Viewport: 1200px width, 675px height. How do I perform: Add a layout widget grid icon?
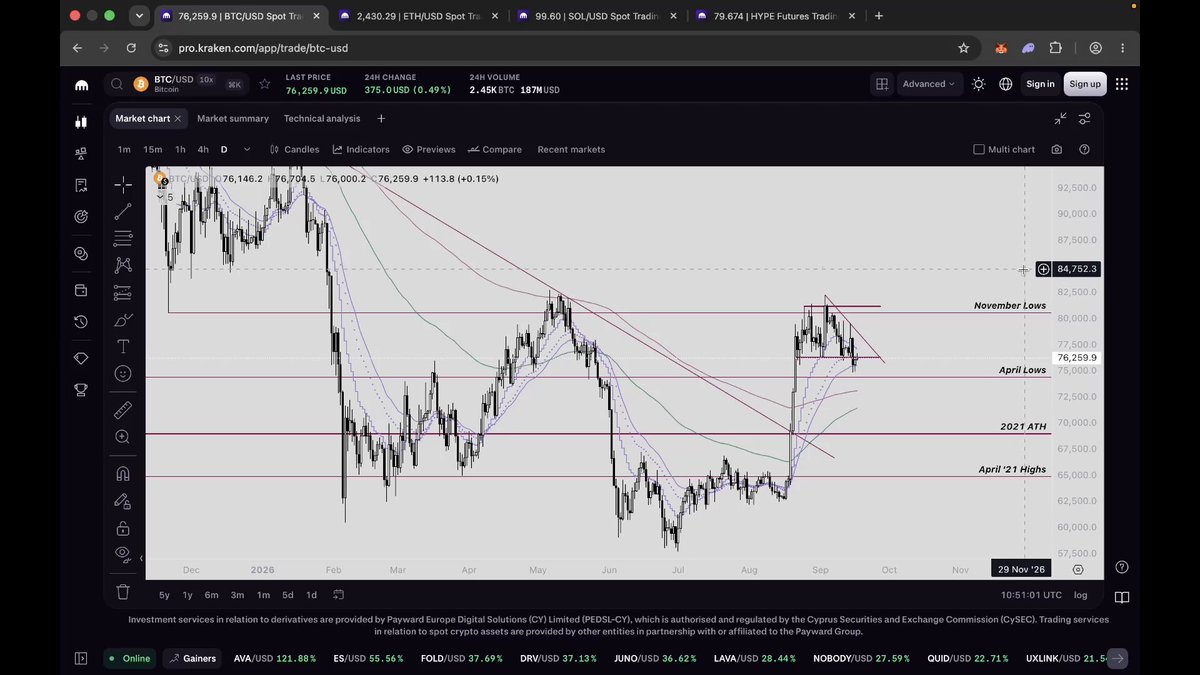[882, 84]
